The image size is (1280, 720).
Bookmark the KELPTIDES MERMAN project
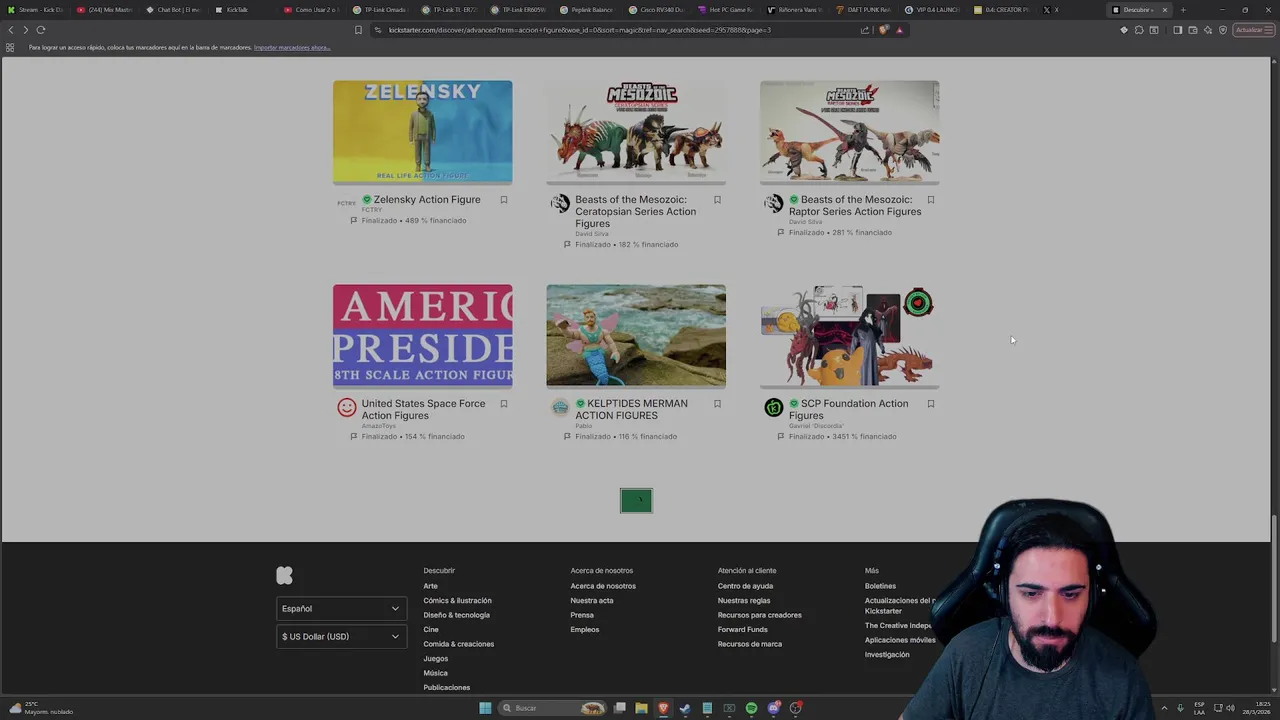point(717,404)
